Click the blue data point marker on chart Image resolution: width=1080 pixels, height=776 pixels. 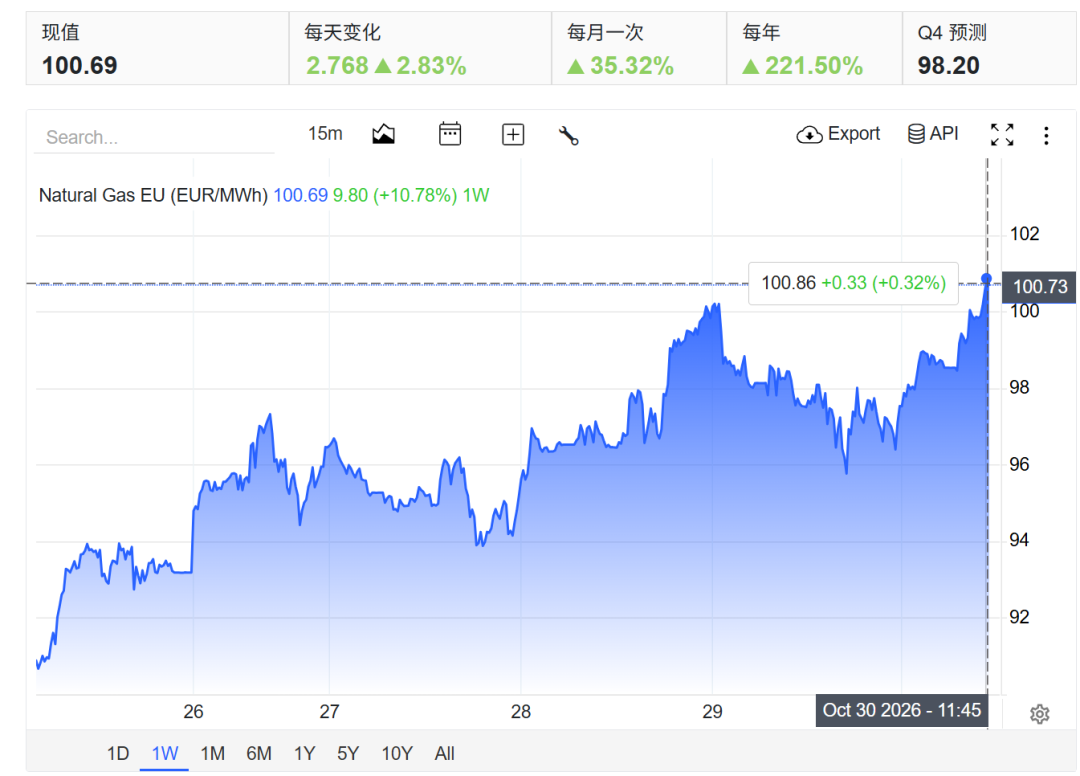986,279
